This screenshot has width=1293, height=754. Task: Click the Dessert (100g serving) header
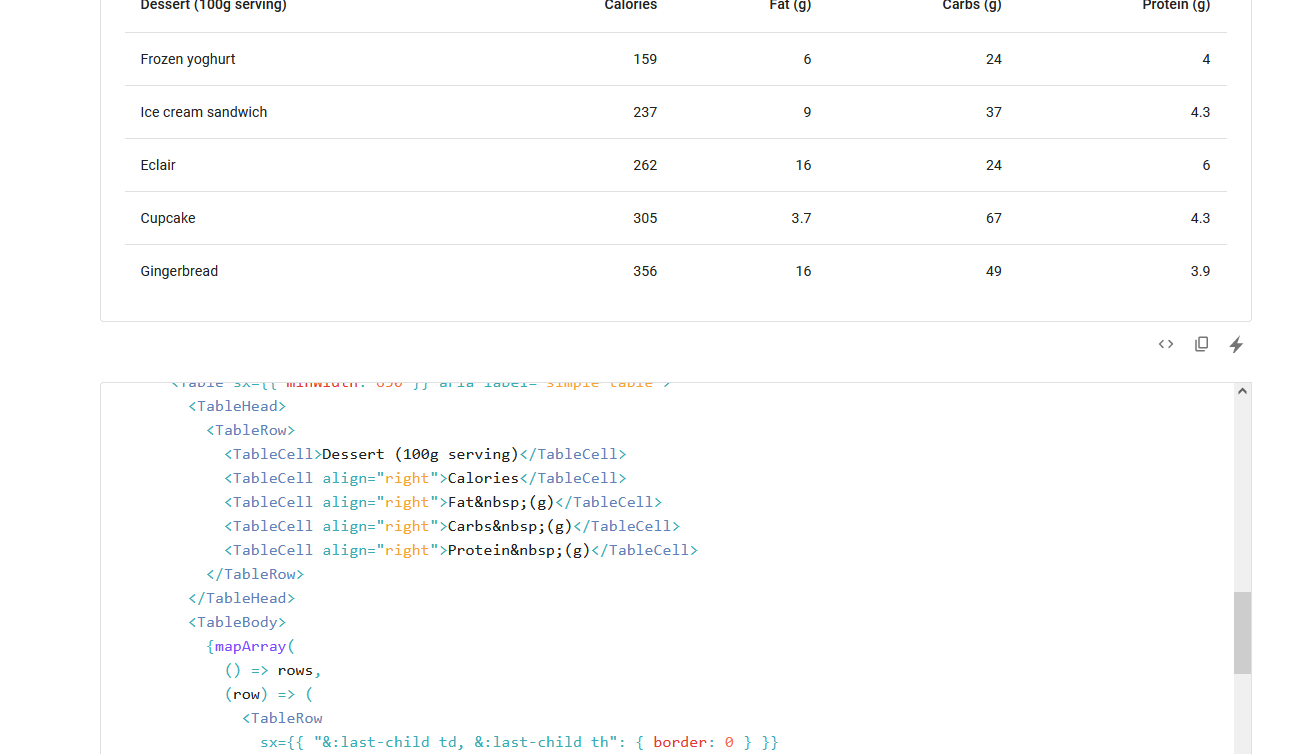tap(213, 5)
